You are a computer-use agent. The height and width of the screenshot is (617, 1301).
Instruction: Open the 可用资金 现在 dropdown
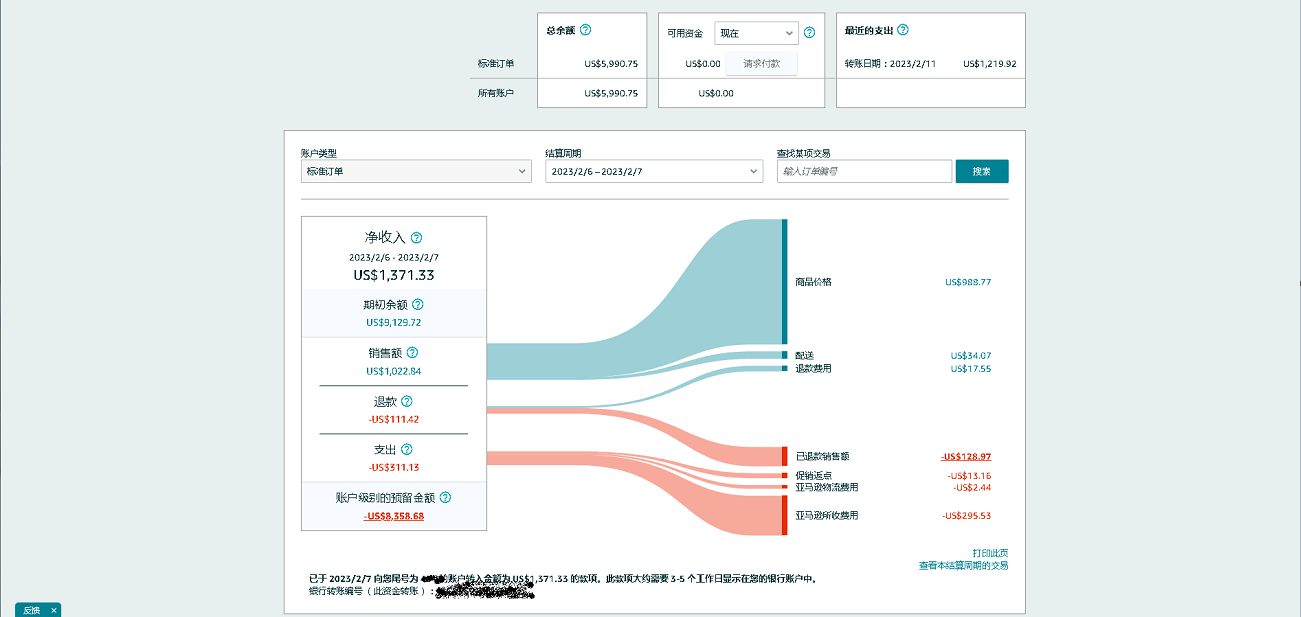756,34
